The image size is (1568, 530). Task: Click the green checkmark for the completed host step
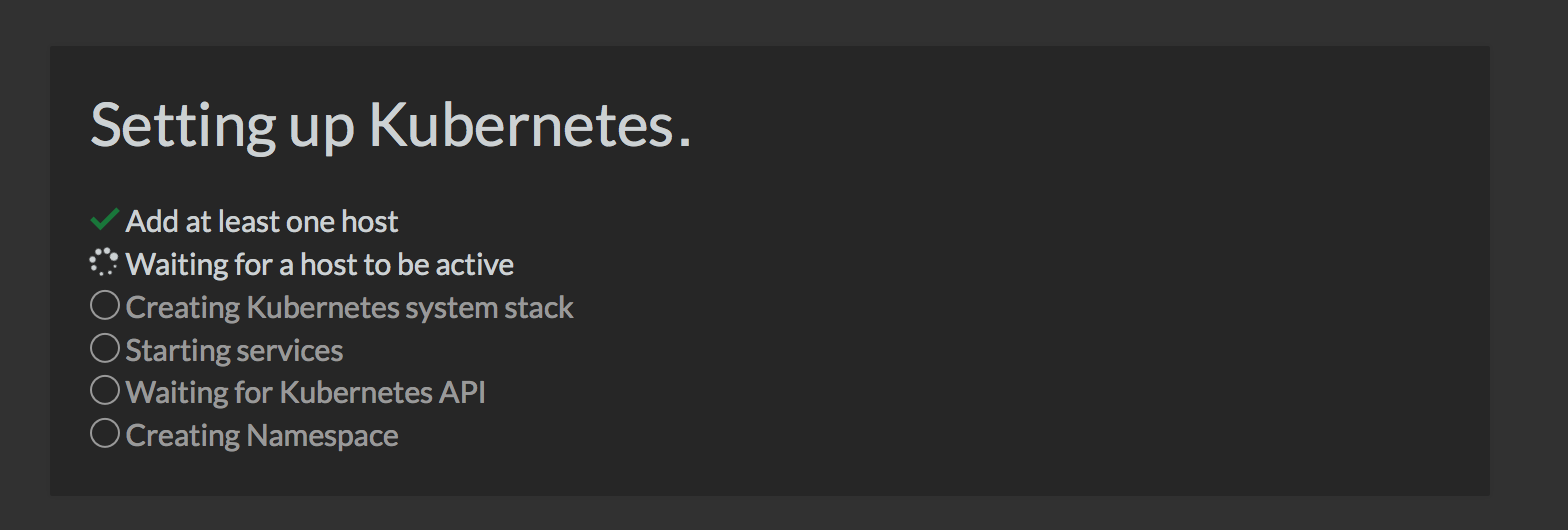pos(104,219)
